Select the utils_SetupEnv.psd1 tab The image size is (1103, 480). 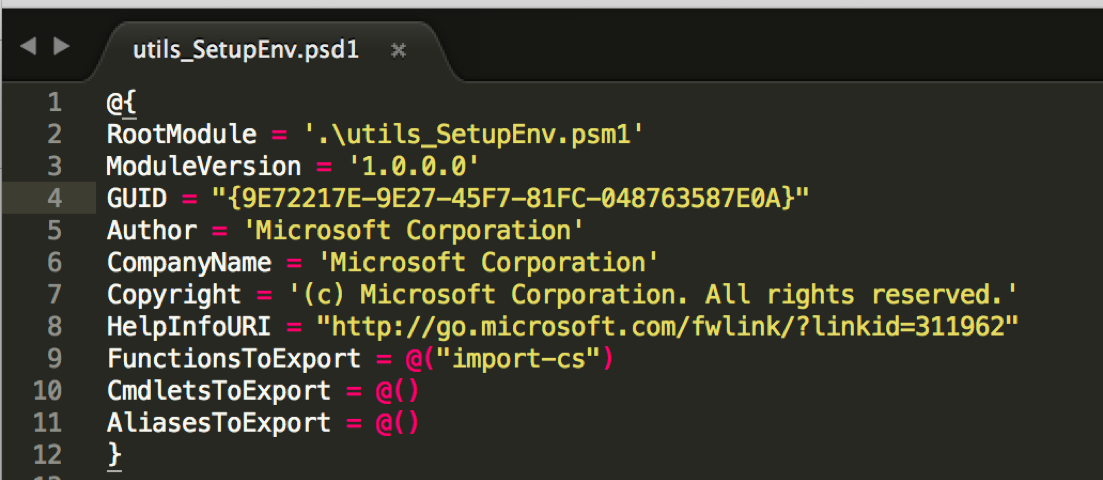[x=246, y=51]
